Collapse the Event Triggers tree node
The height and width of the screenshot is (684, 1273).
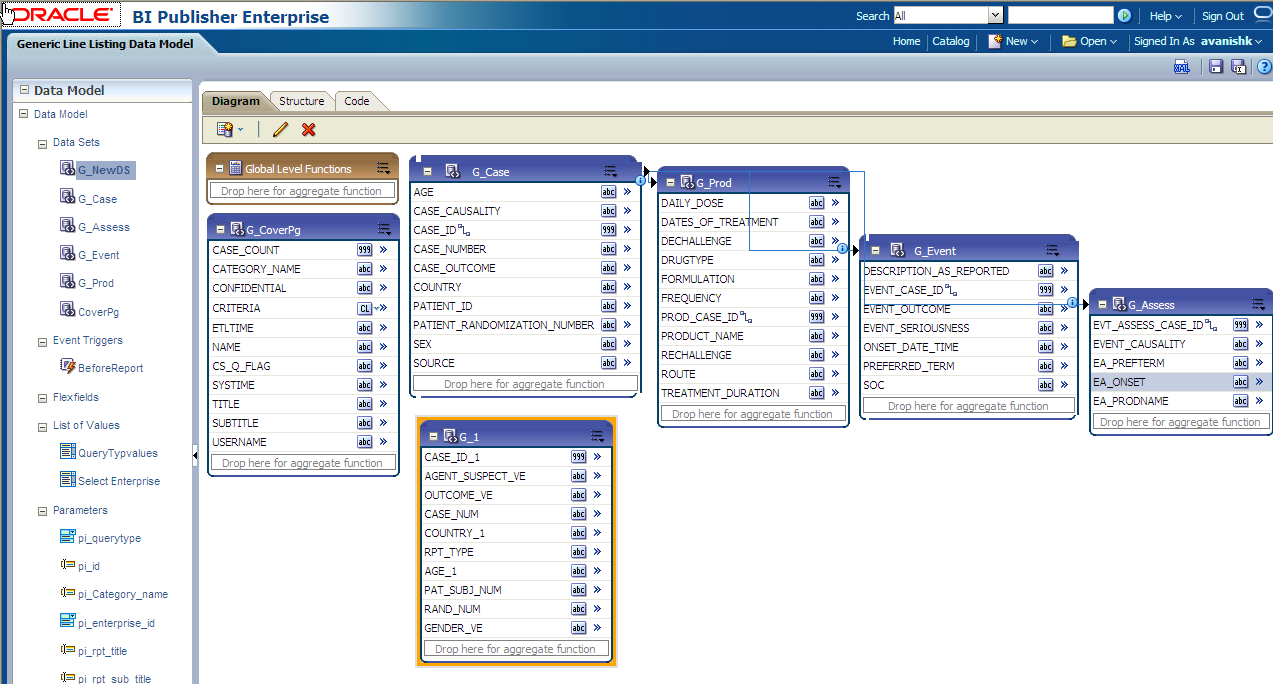pyautogui.click(x=42, y=342)
